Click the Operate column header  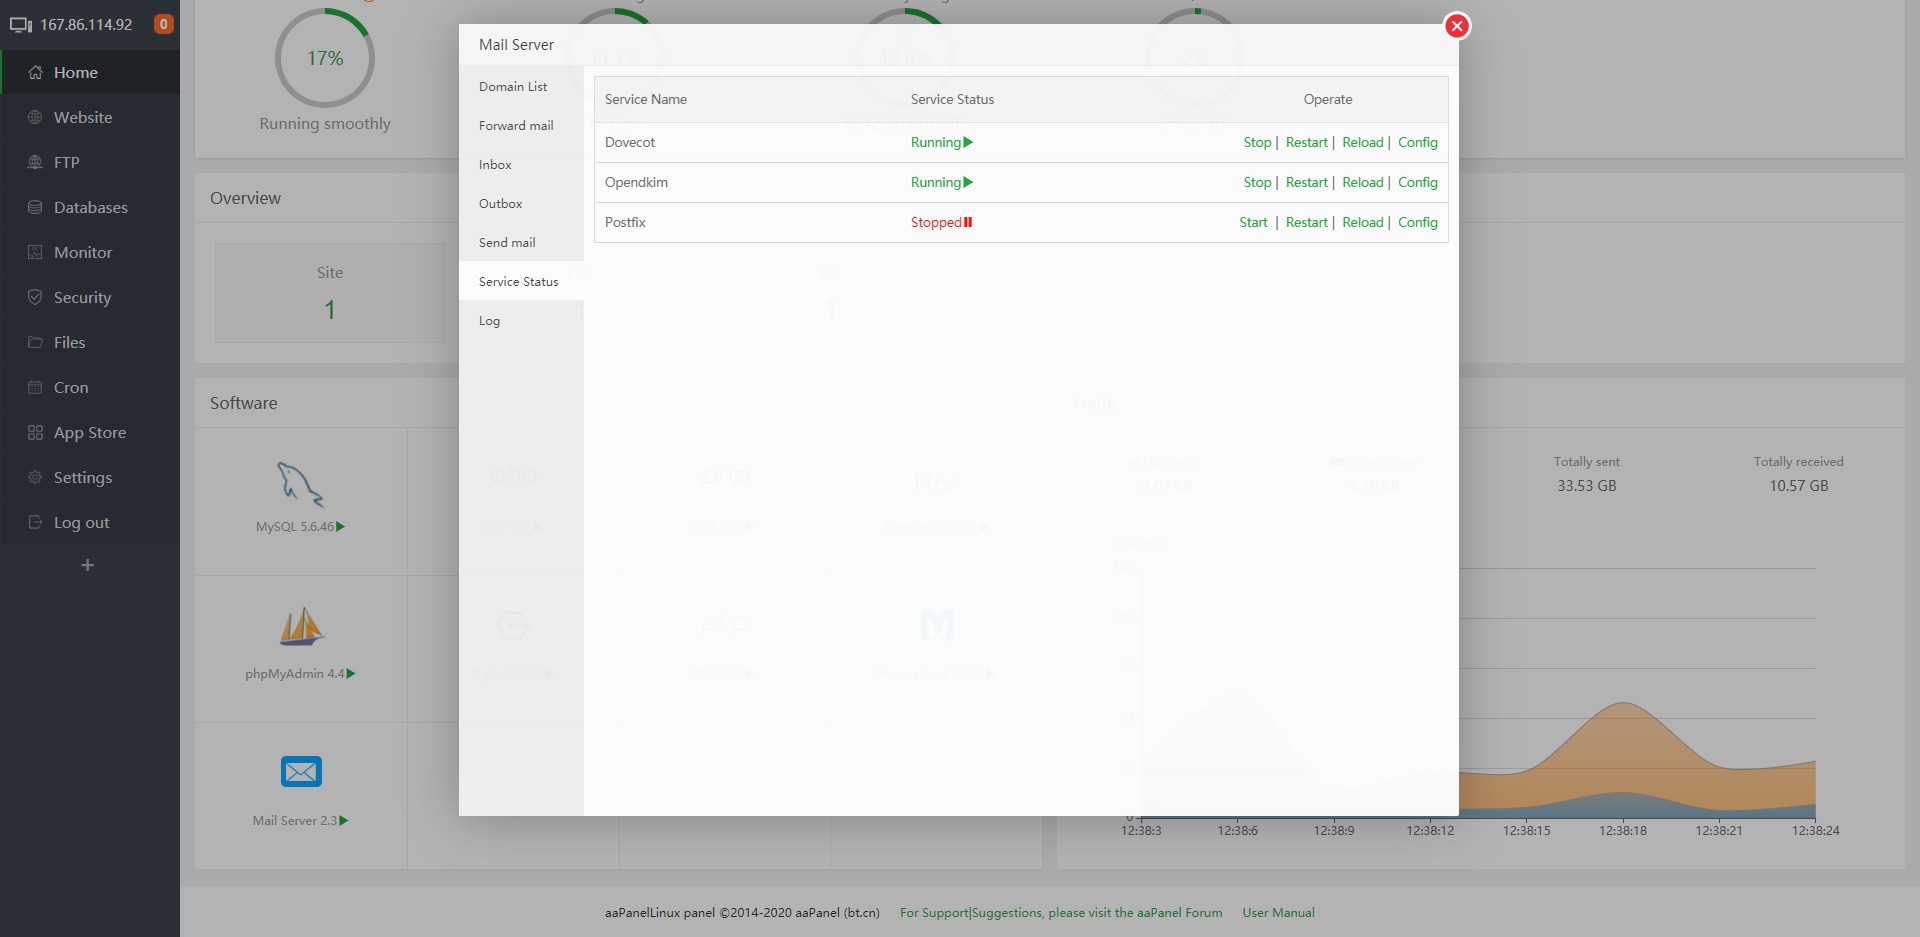(1328, 100)
